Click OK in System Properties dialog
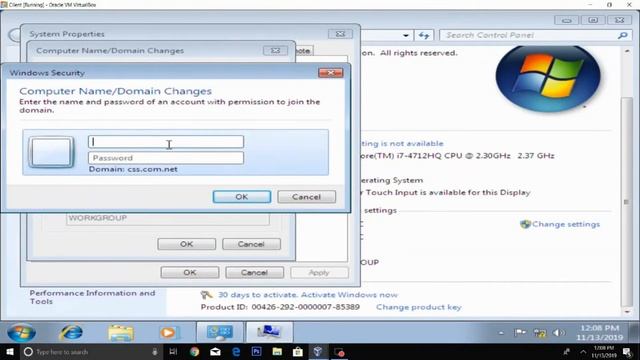Image resolution: width=640 pixels, height=360 pixels. tap(190, 273)
